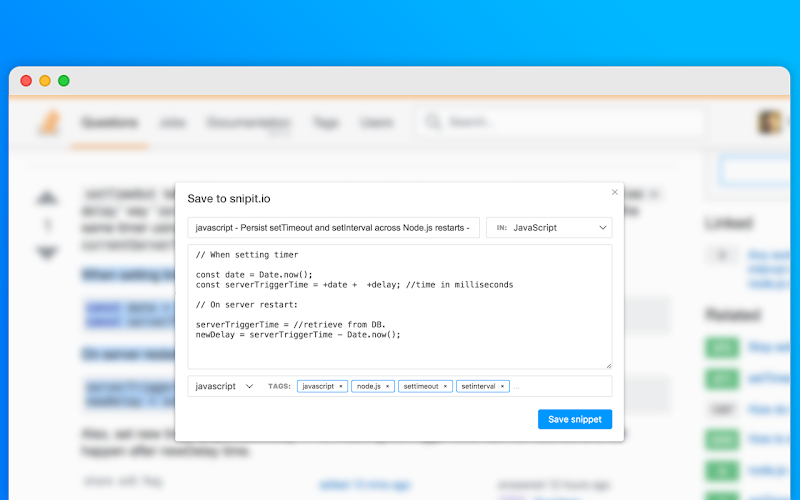Open the Questions tab
The width and height of the screenshot is (800, 500).
click(x=110, y=122)
